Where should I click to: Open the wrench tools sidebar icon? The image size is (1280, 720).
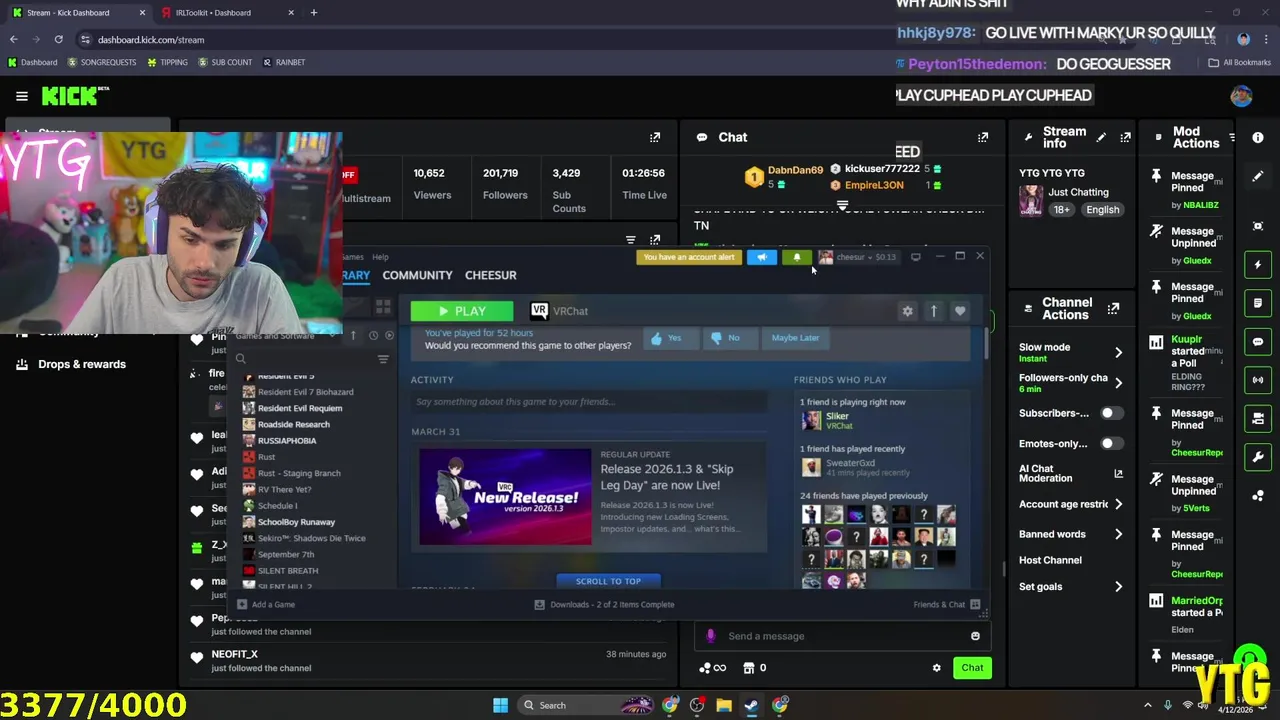(x=1258, y=457)
